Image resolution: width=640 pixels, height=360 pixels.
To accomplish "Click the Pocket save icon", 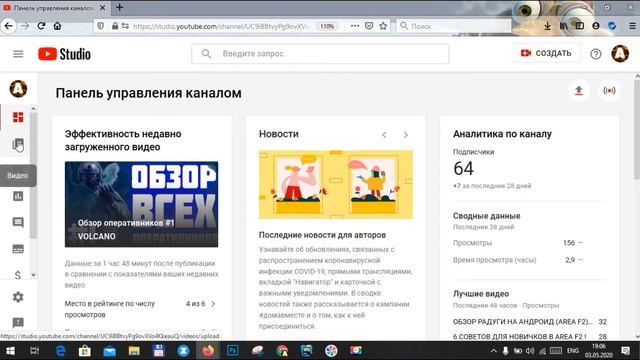I will point(369,26).
